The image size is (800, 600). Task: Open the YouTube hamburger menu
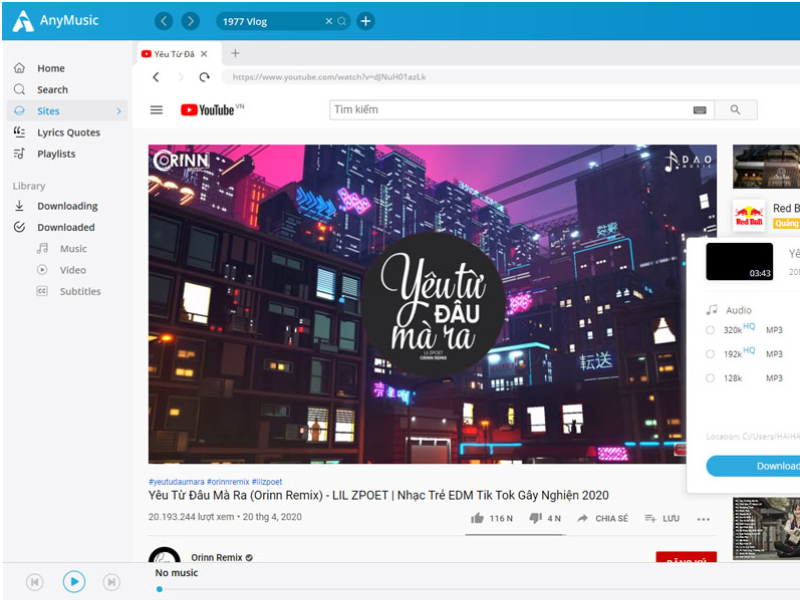click(x=157, y=110)
